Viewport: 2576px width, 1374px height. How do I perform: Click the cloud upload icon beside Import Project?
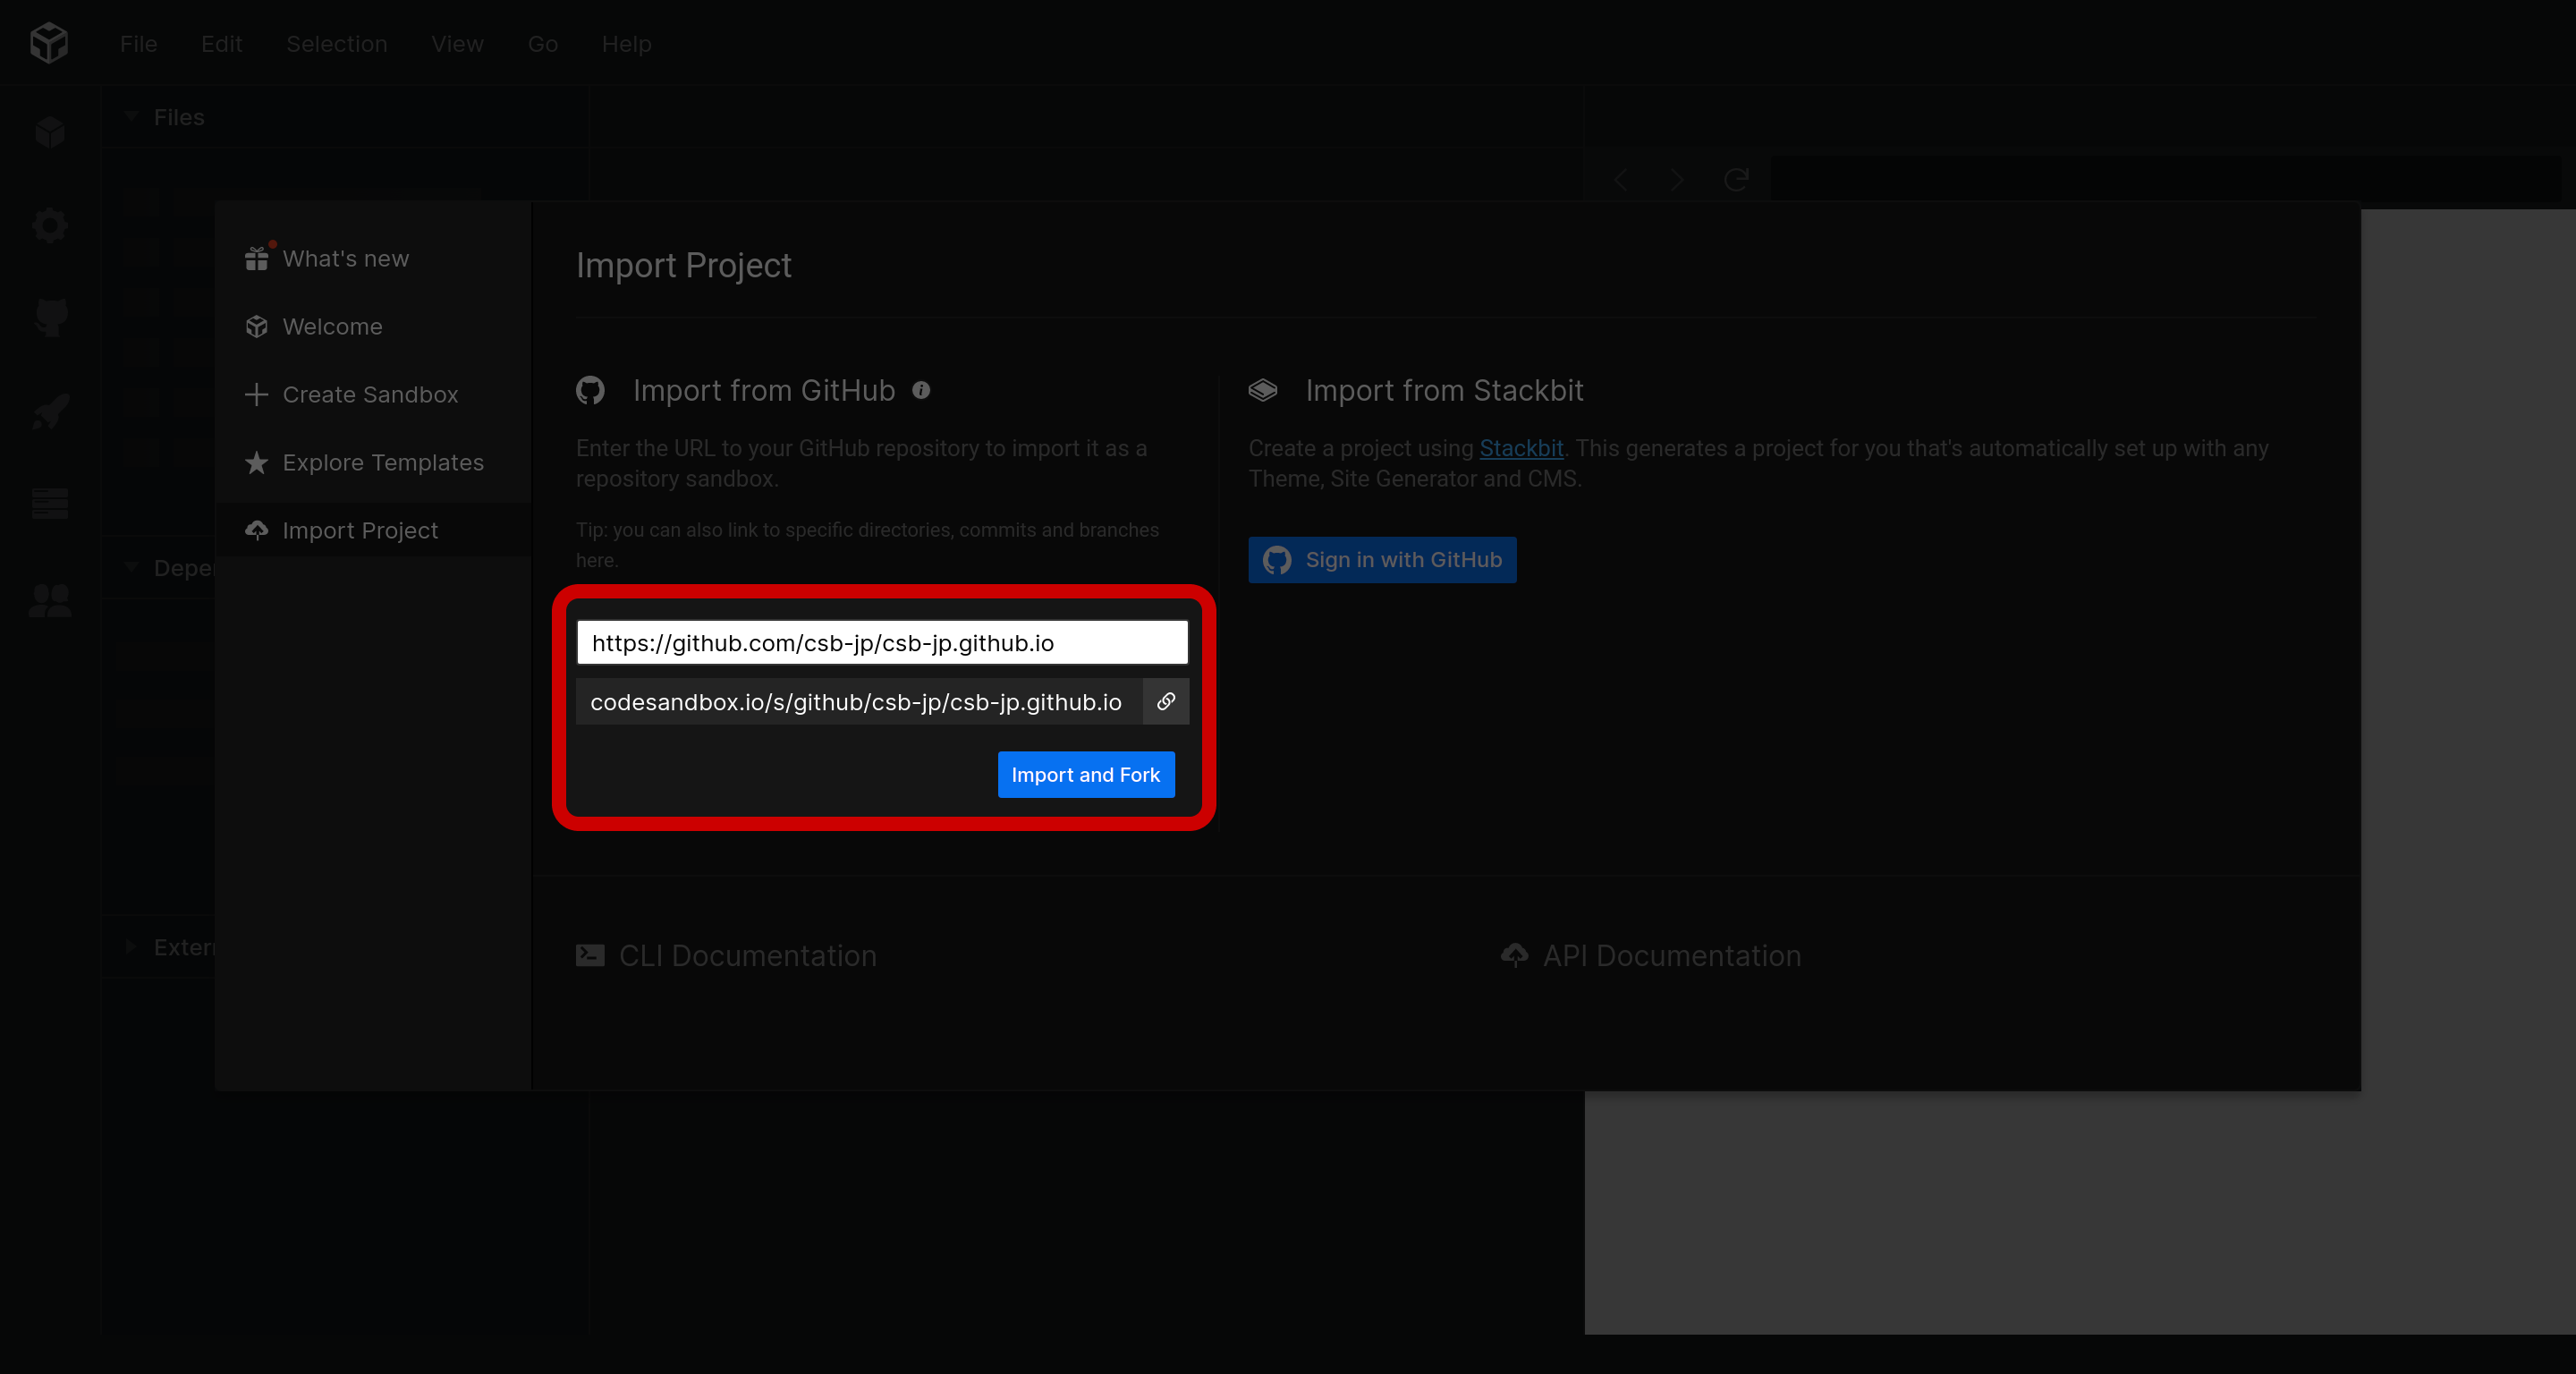tap(257, 530)
